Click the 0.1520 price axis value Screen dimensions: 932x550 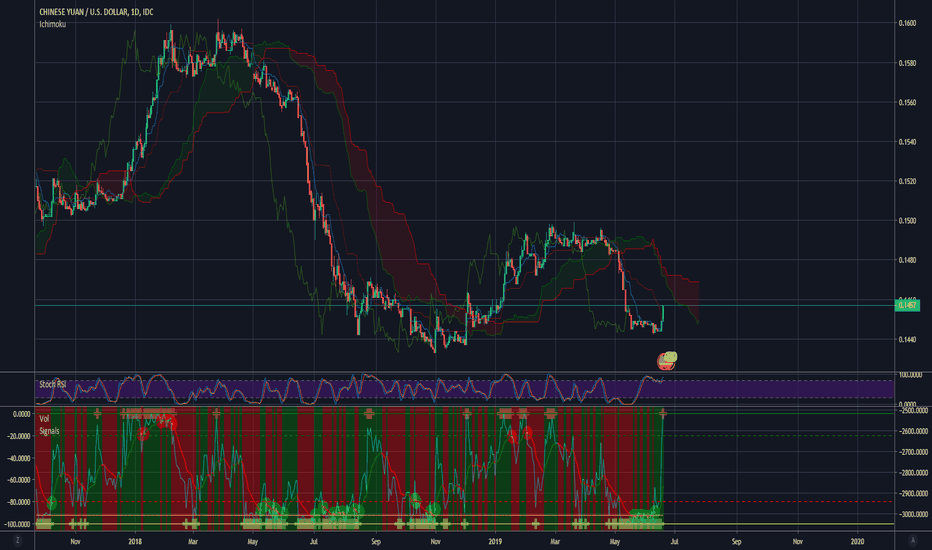(907, 181)
